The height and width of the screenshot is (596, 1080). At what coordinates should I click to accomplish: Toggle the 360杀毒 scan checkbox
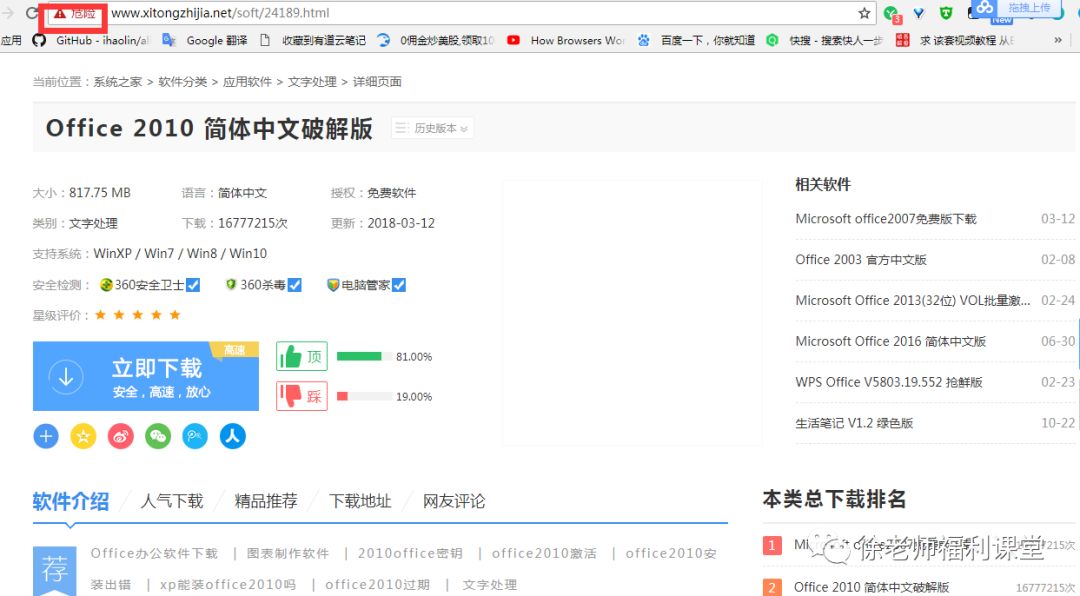tap(293, 284)
